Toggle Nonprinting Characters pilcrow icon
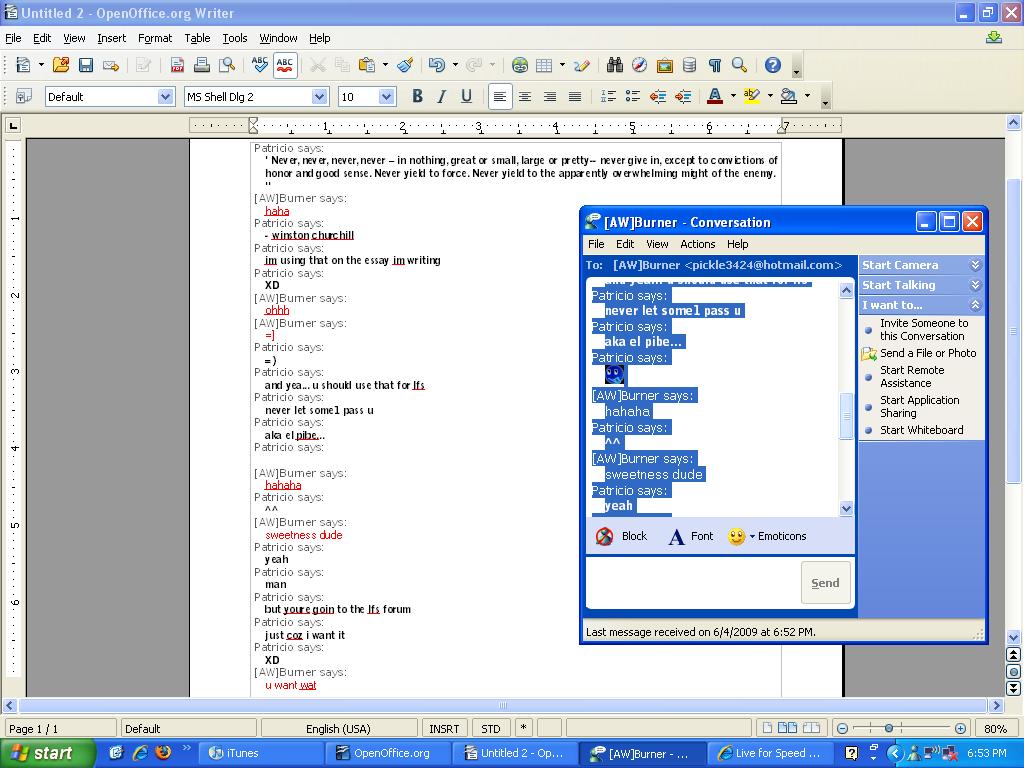 714,65
